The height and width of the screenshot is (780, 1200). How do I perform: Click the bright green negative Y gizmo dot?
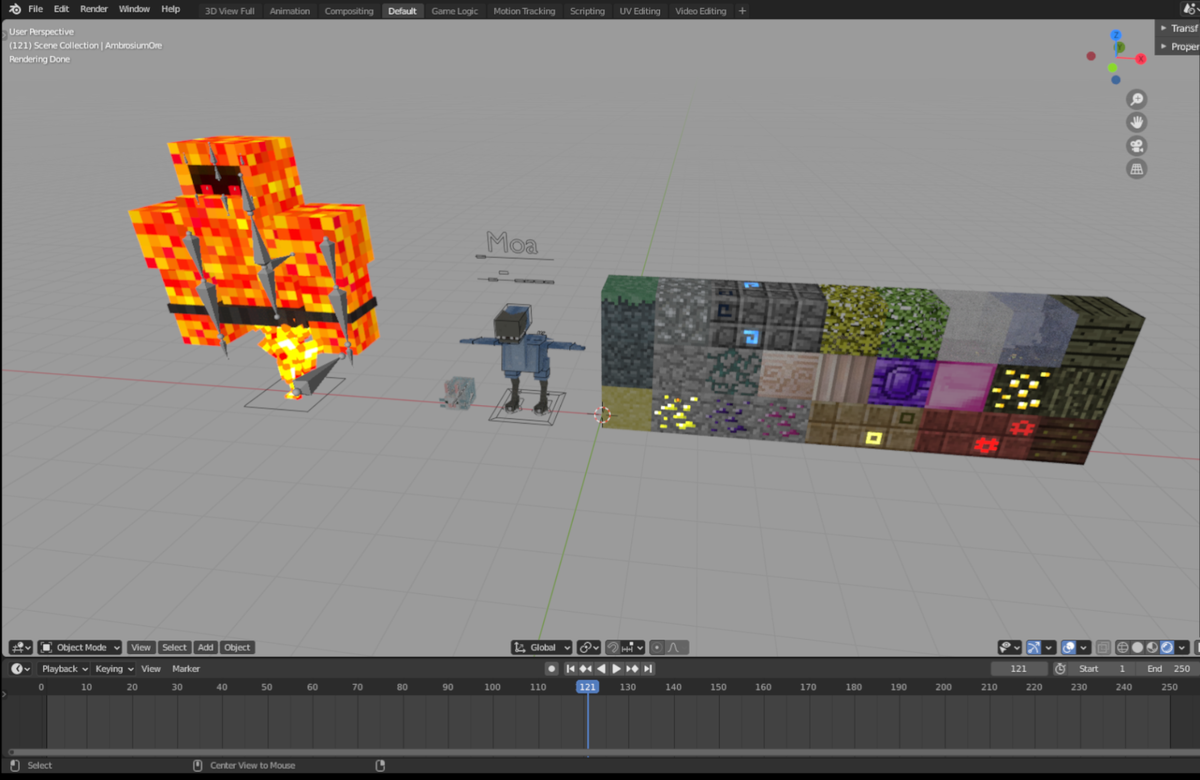point(1114,68)
